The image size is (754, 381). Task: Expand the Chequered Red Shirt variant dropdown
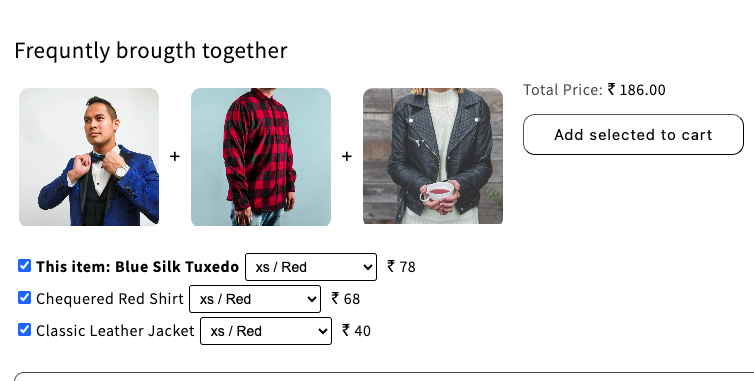(x=255, y=299)
